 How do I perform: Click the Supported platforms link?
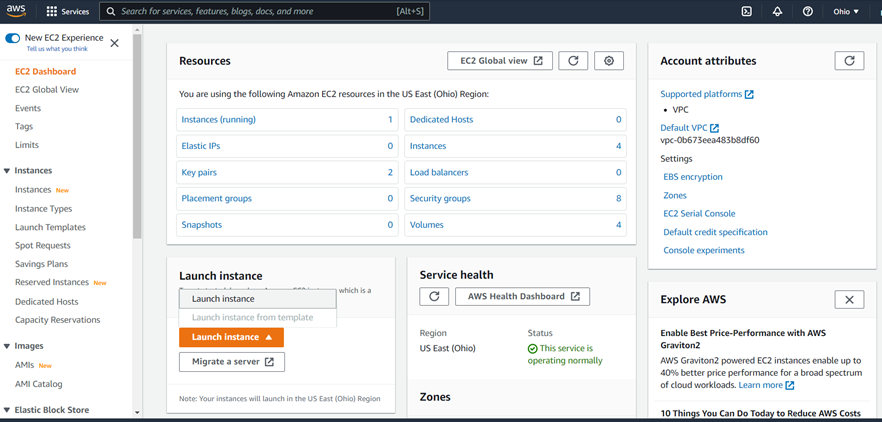(x=701, y=94)
